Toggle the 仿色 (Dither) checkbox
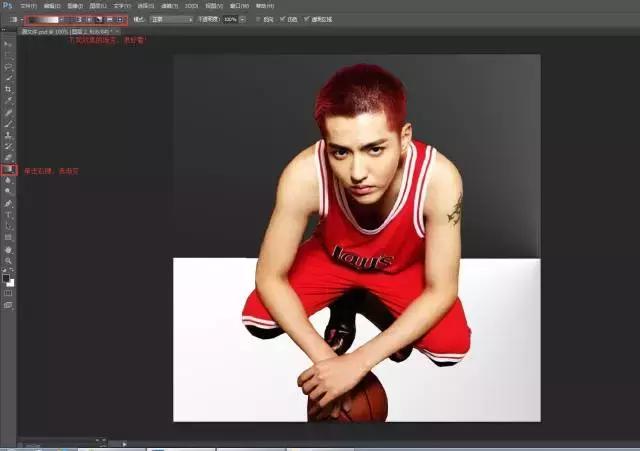 click(x=281, y=19)
